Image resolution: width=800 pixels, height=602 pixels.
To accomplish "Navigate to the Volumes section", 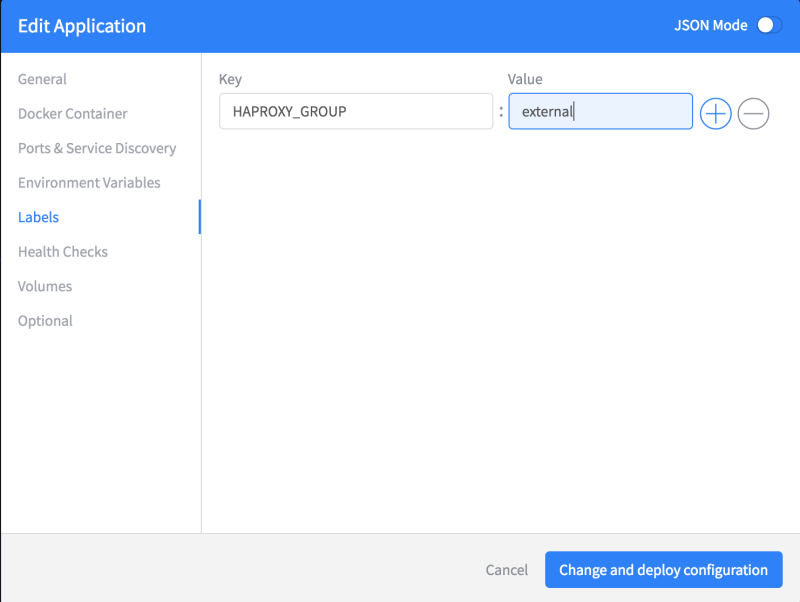I will (45, 286).
